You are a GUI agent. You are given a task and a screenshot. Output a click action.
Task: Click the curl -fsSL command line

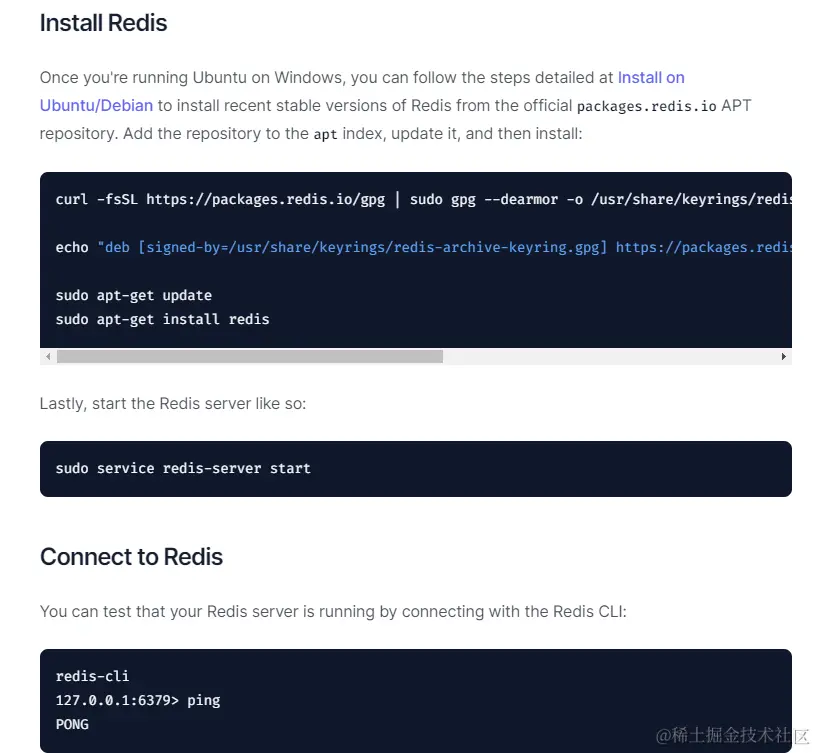(424, 200)
